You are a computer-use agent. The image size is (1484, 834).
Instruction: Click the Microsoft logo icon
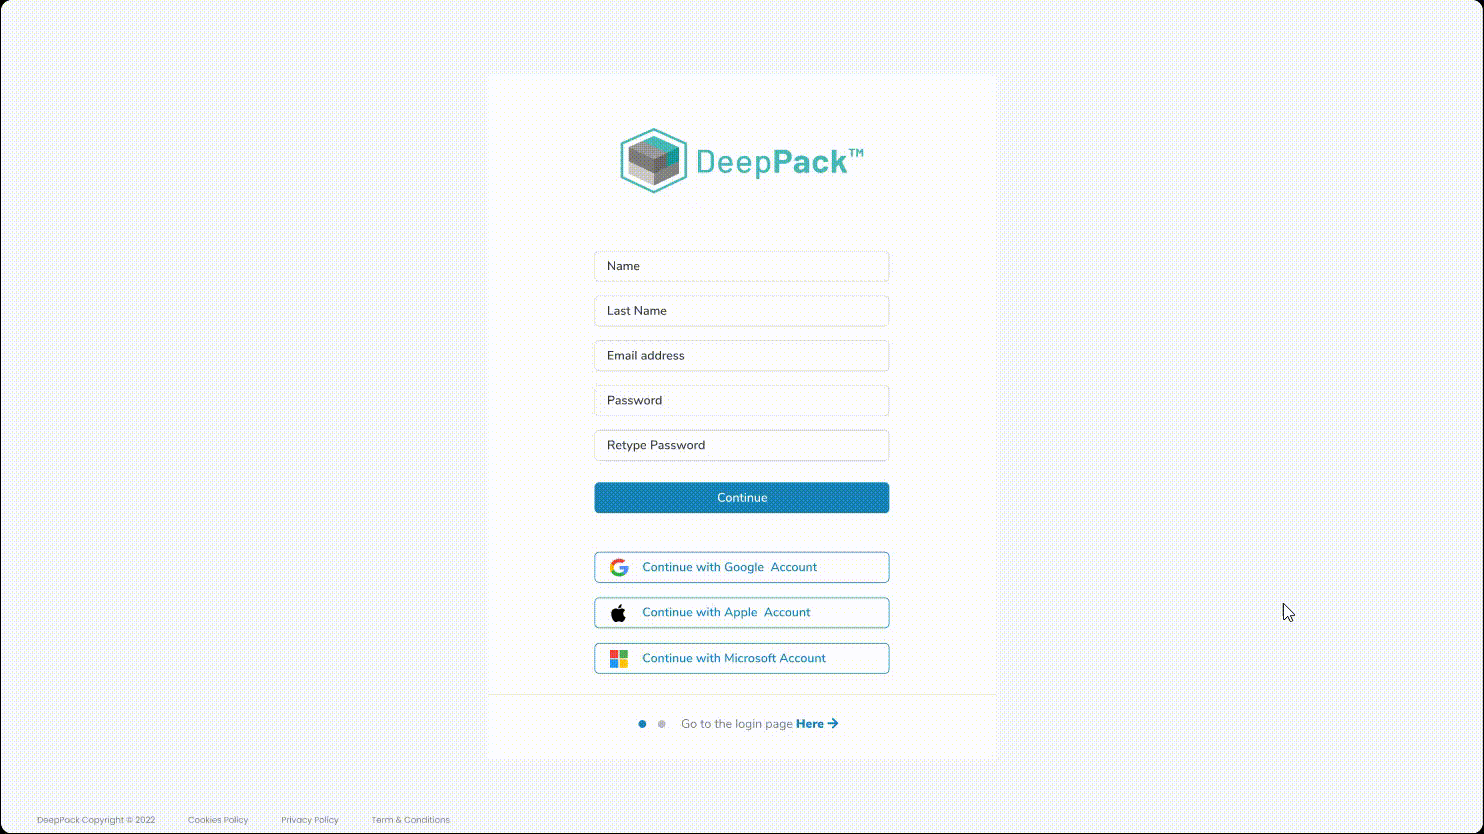pyautogui.click(x=619, y=659)
